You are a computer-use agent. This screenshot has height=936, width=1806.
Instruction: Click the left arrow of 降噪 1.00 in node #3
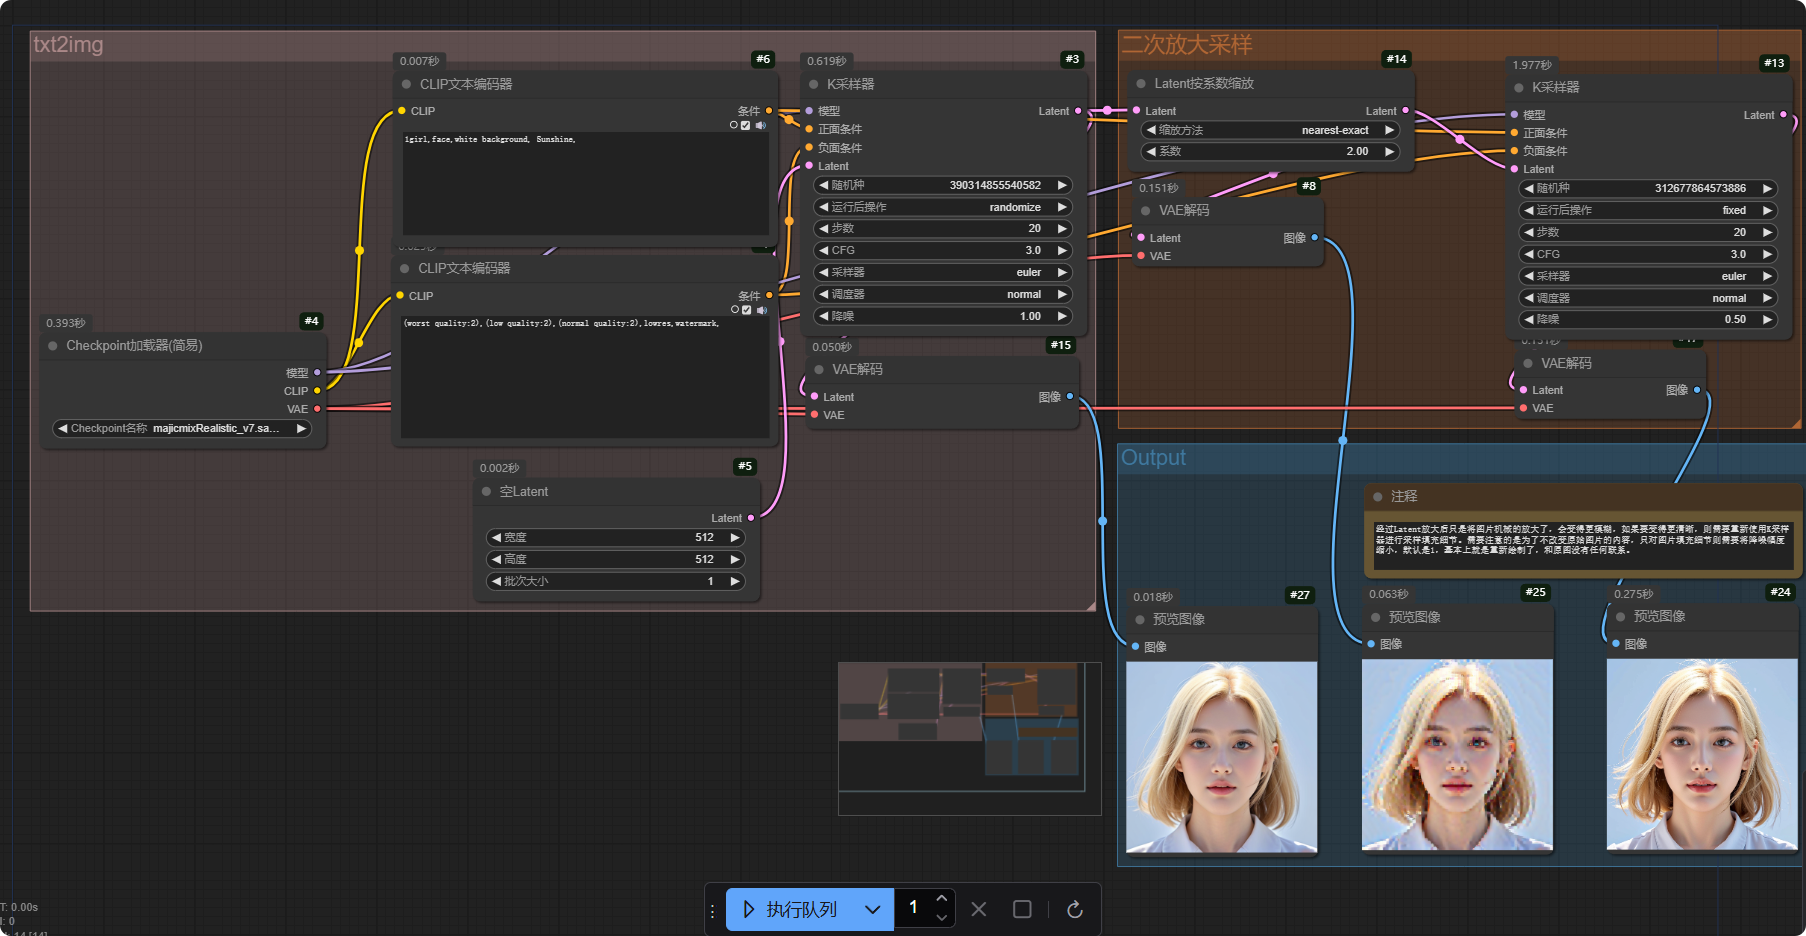click(x=824, y=316)
